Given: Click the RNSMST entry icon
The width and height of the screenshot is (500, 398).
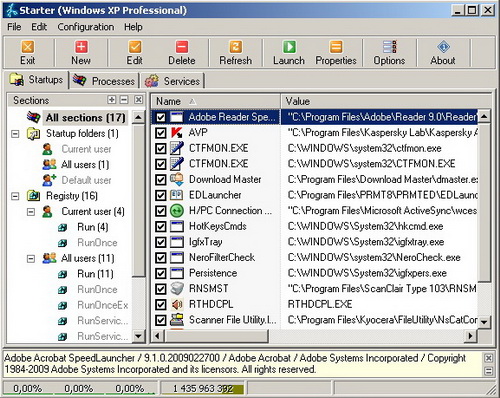Looking at the screenshot, I should pyautogui.click(x=177, y=289).
